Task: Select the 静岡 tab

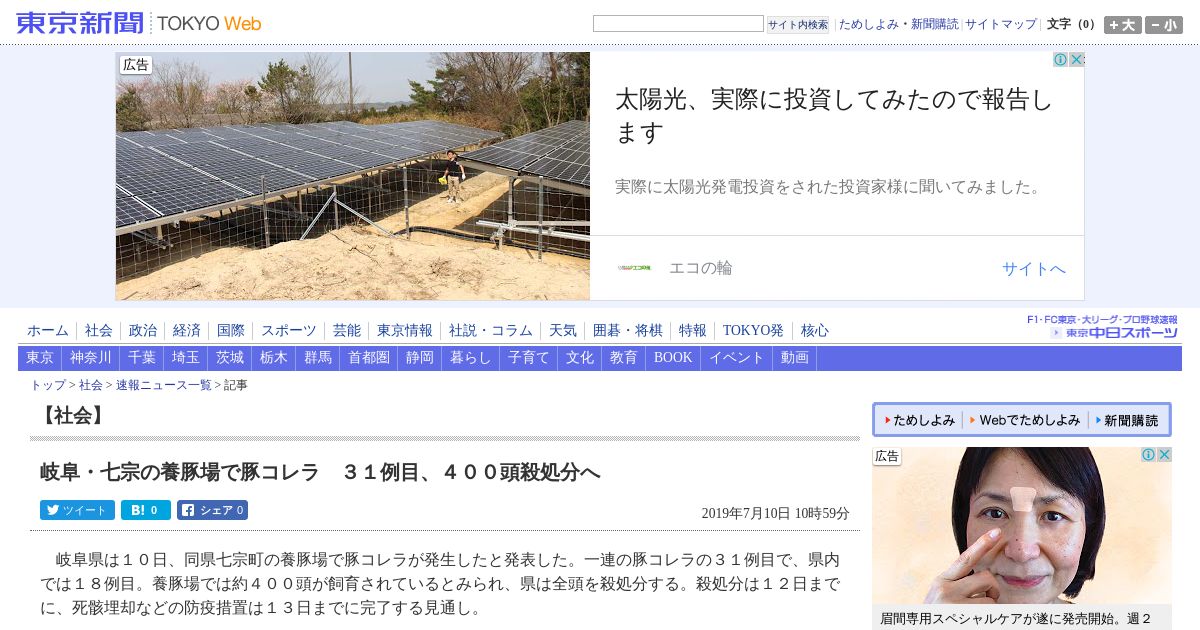Action: tap(420, 358)
